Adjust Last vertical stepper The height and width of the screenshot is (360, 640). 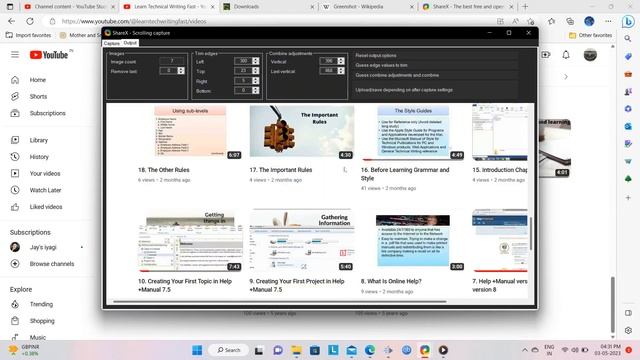[x=341, y=71]
